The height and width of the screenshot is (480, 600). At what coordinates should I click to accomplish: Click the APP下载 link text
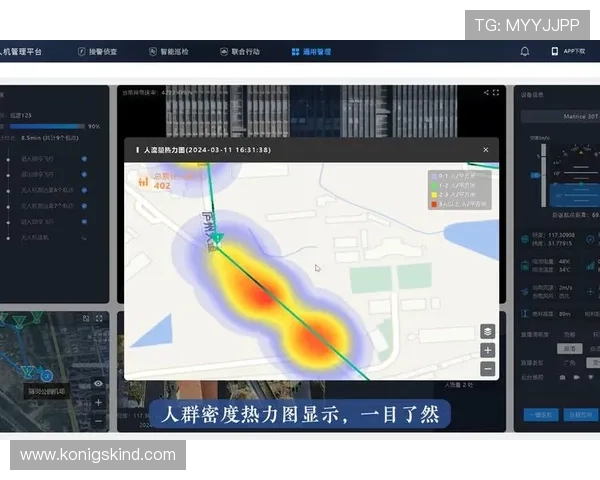pos(574,51)
